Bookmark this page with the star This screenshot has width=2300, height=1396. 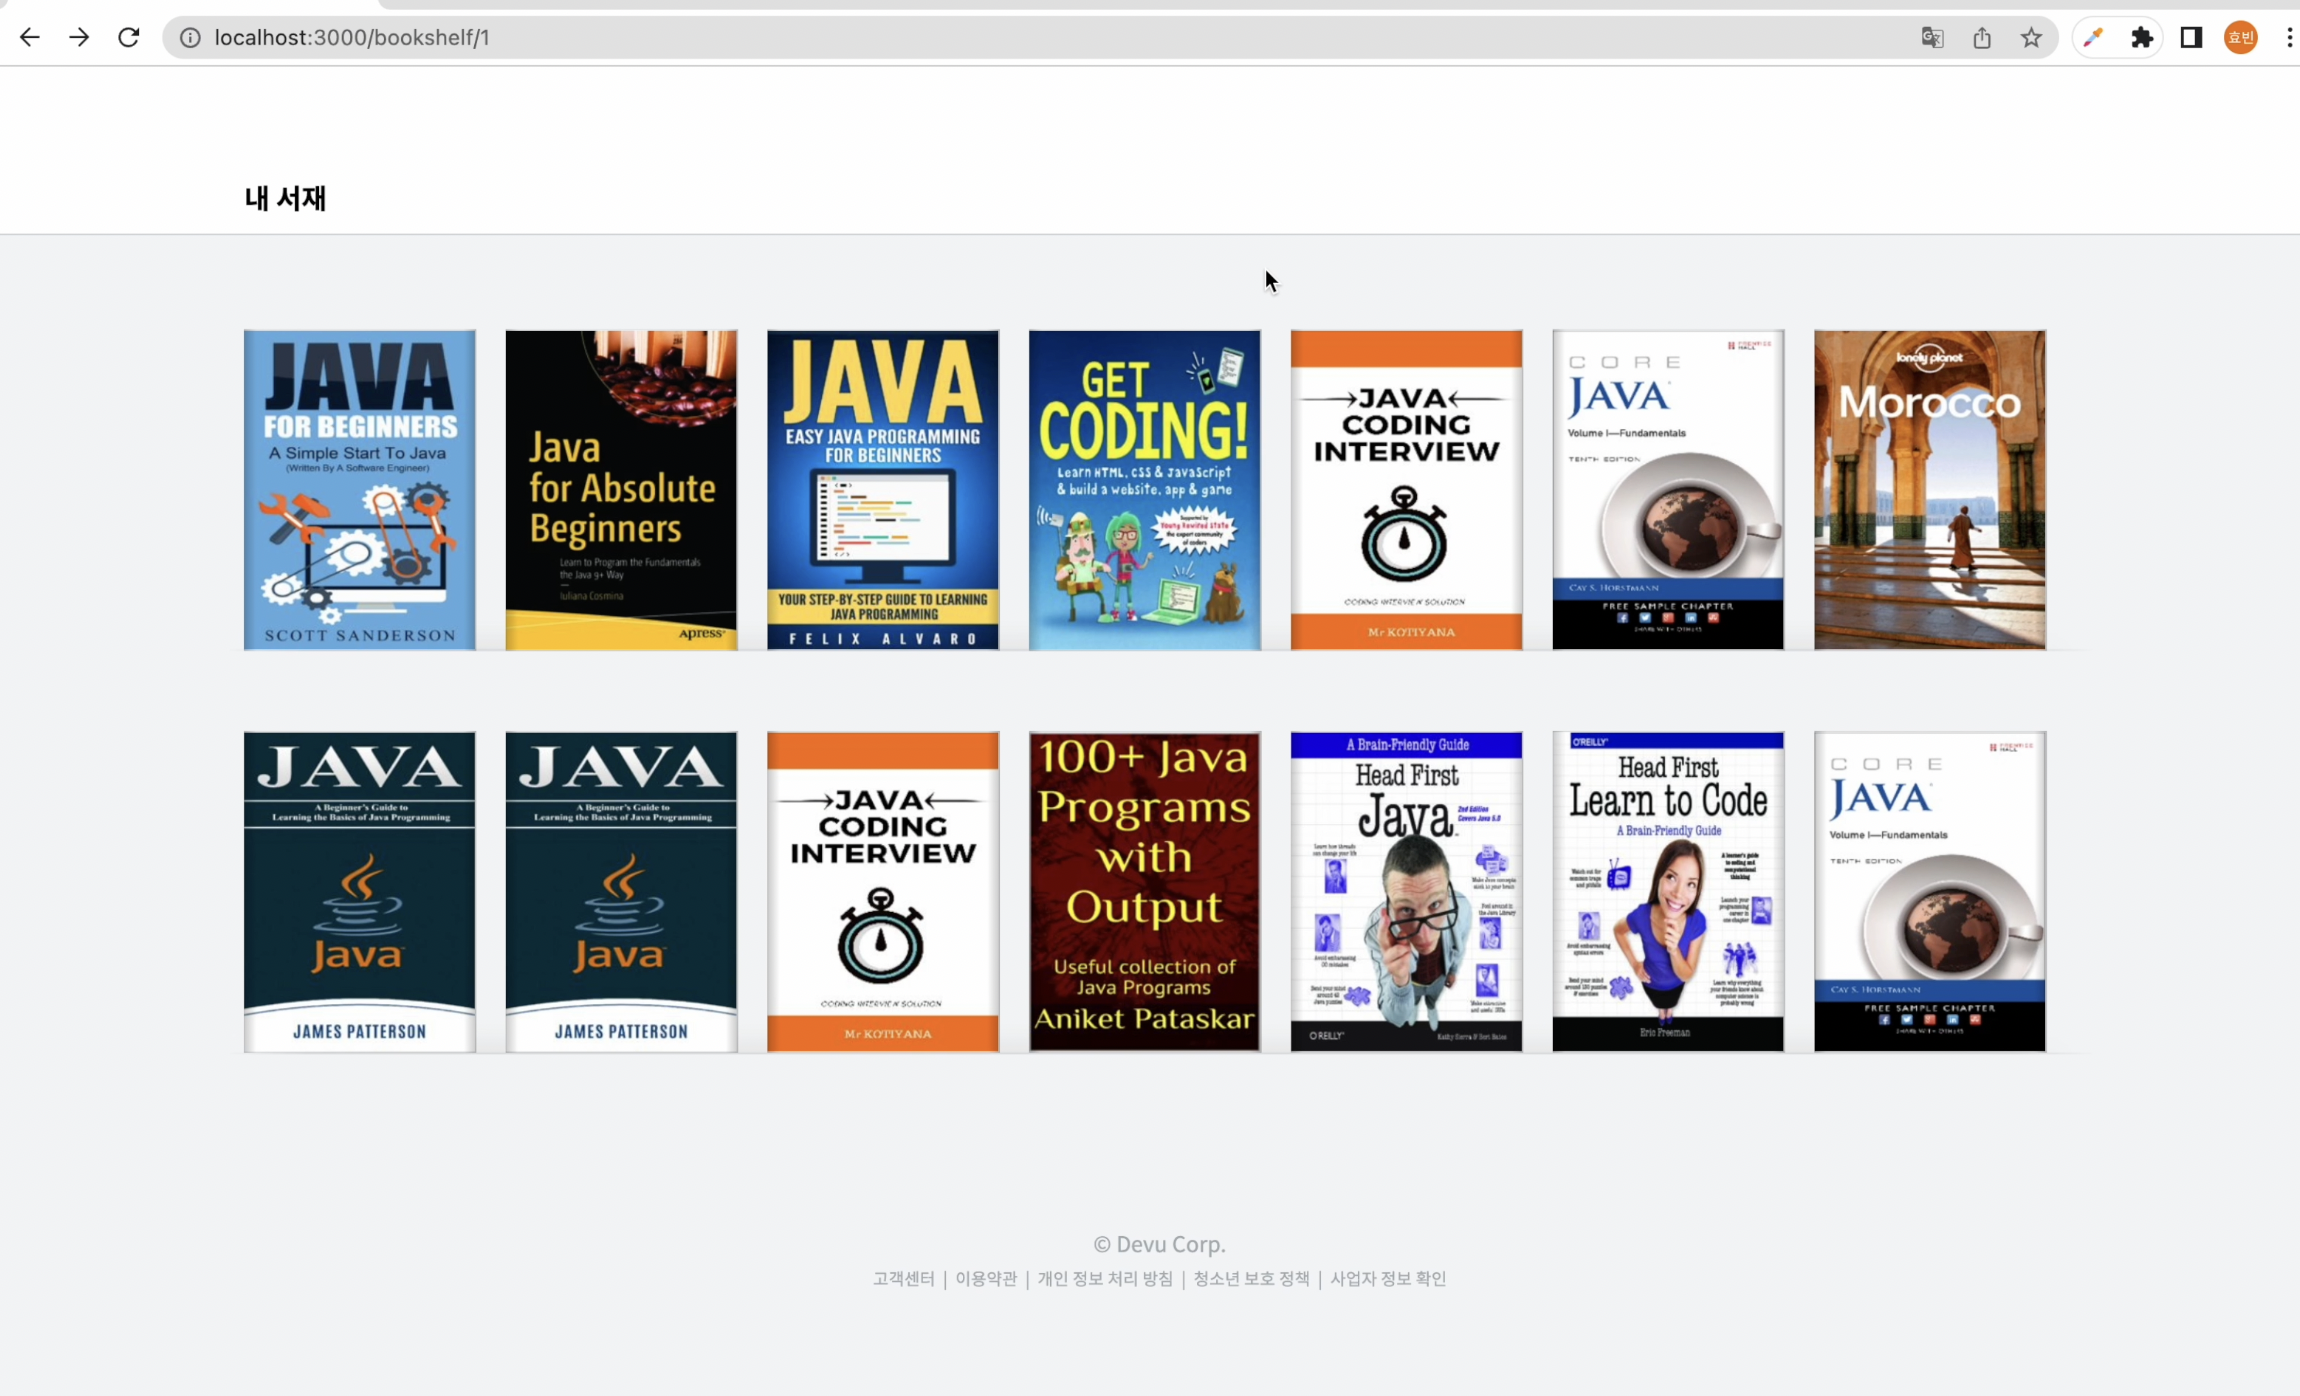point(2031,38)
